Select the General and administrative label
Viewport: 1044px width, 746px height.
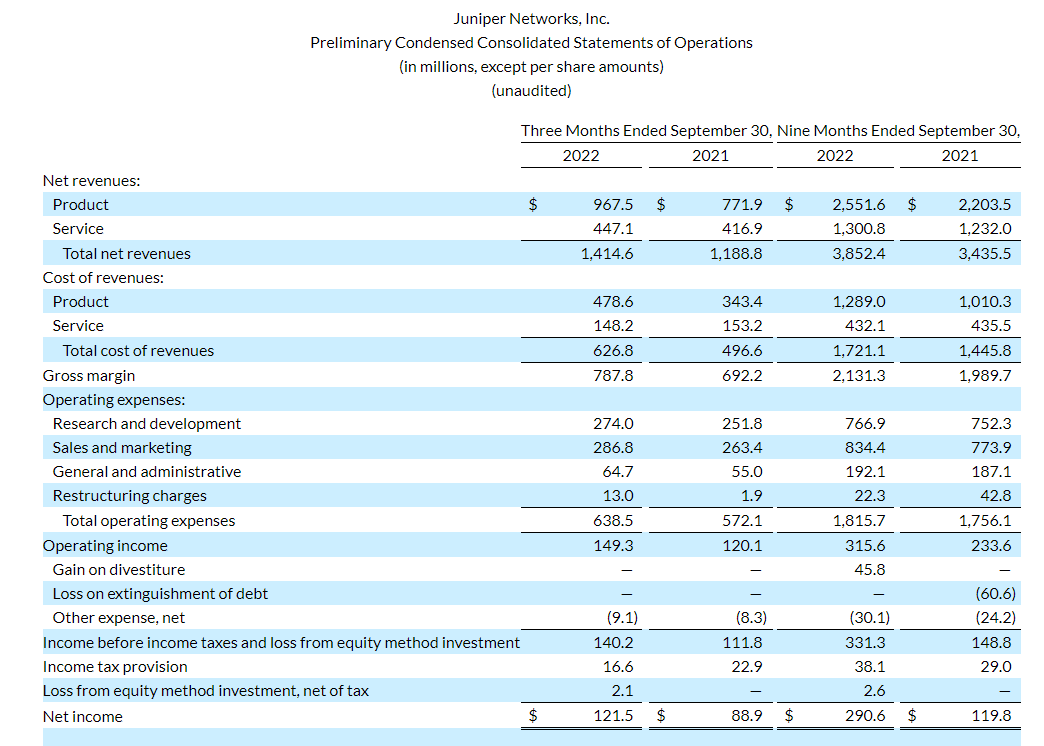[147, 471]
